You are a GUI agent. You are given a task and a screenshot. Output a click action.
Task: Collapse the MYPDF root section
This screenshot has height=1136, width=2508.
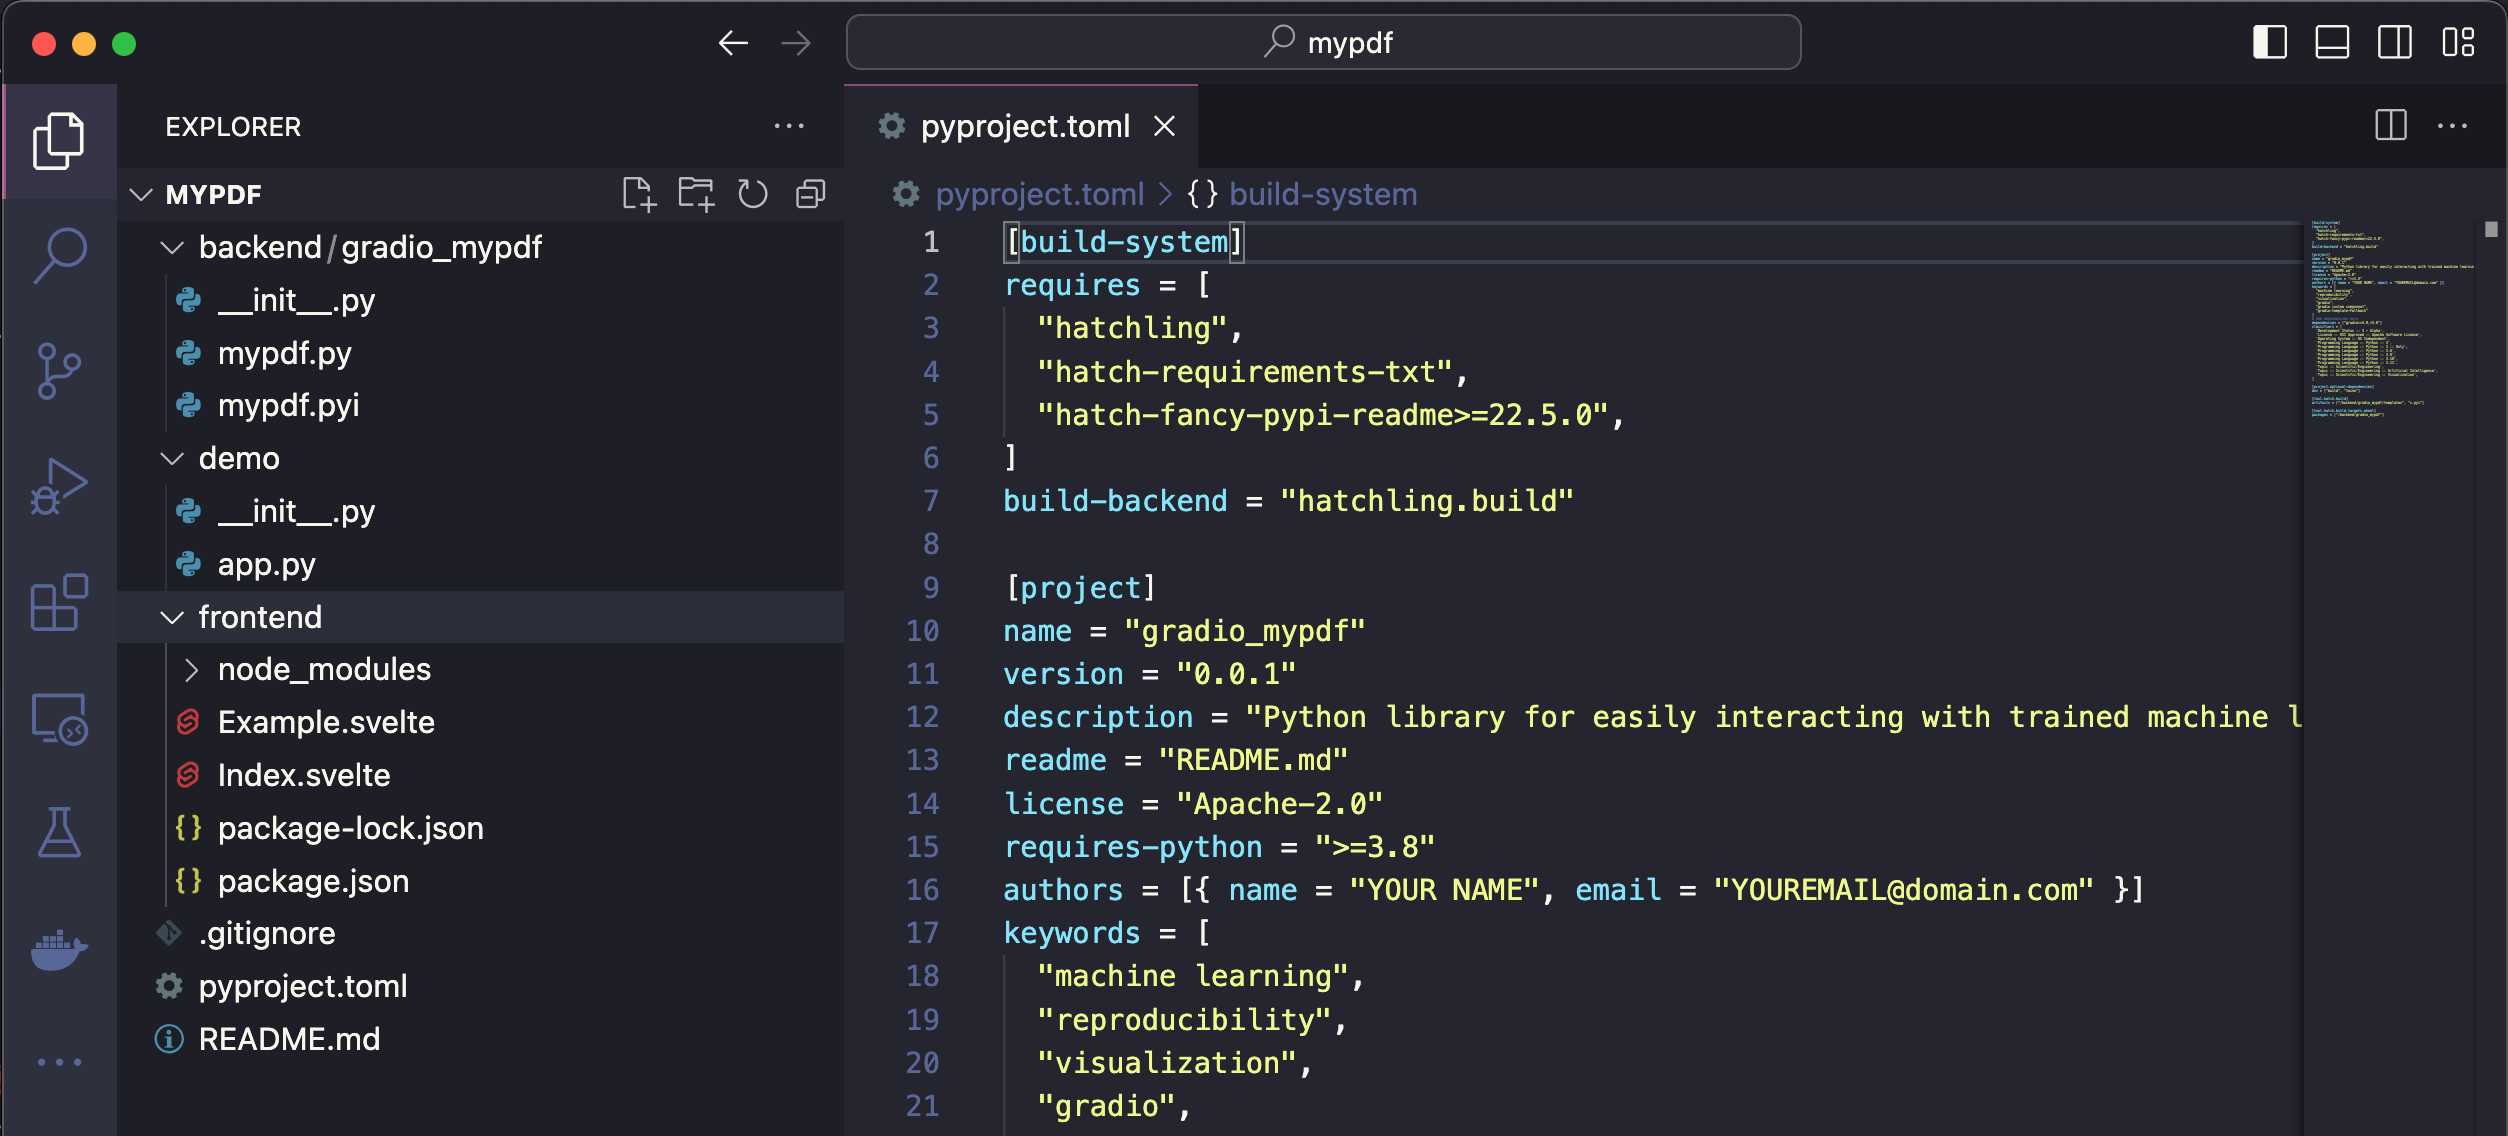point(141,194)
